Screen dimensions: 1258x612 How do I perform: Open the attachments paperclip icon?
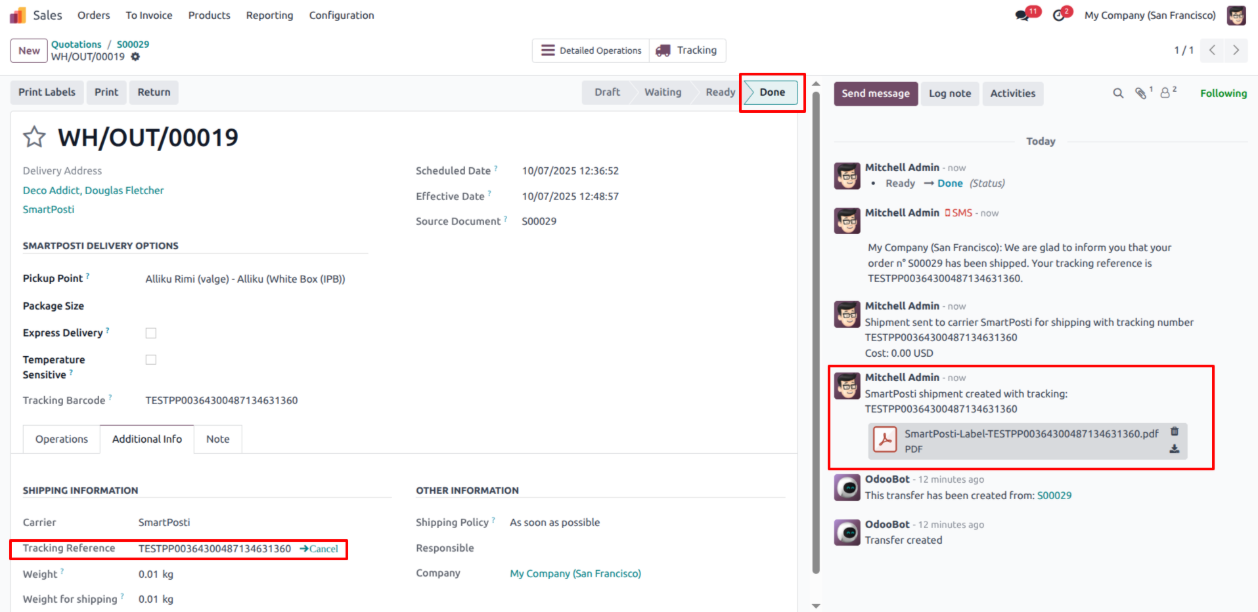point(1141,93)
